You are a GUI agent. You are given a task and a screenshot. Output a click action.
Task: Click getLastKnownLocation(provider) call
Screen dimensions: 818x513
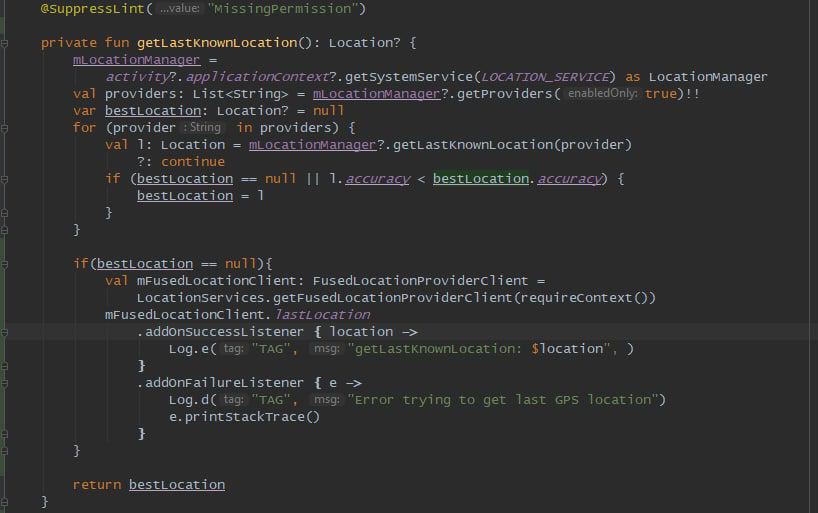click(x=512, y=145)
